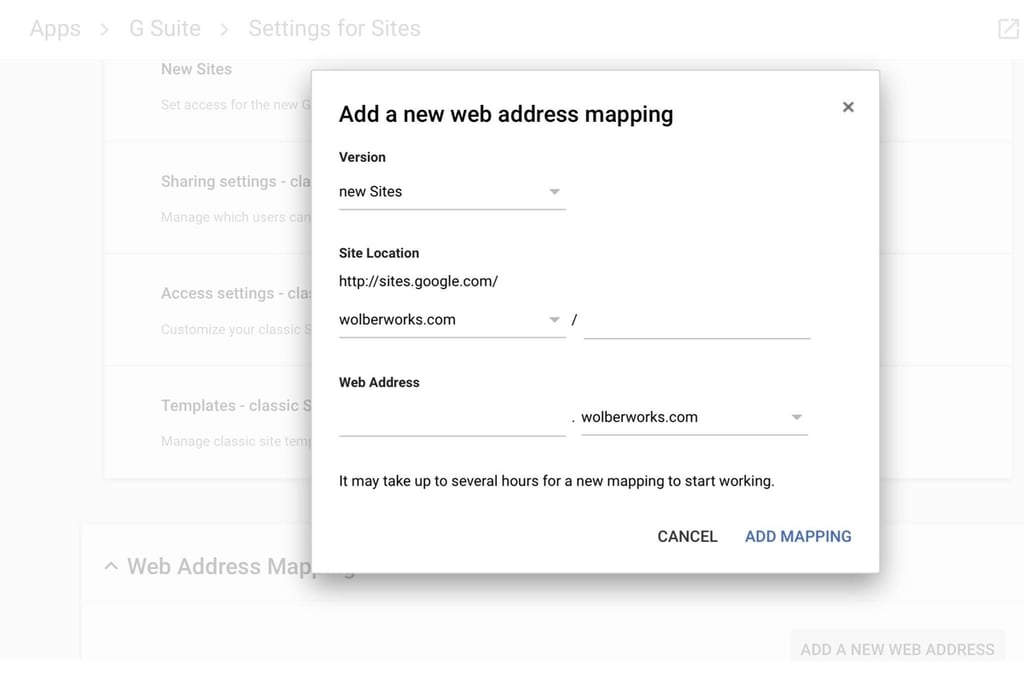Open the Version dropdown showing new Sites
The width and height of the screenshot is (1024, 674).
click(x=452, y=192)
